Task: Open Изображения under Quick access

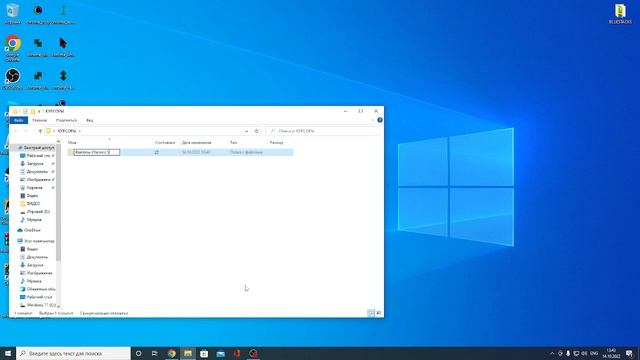Action: coord(38,180)
